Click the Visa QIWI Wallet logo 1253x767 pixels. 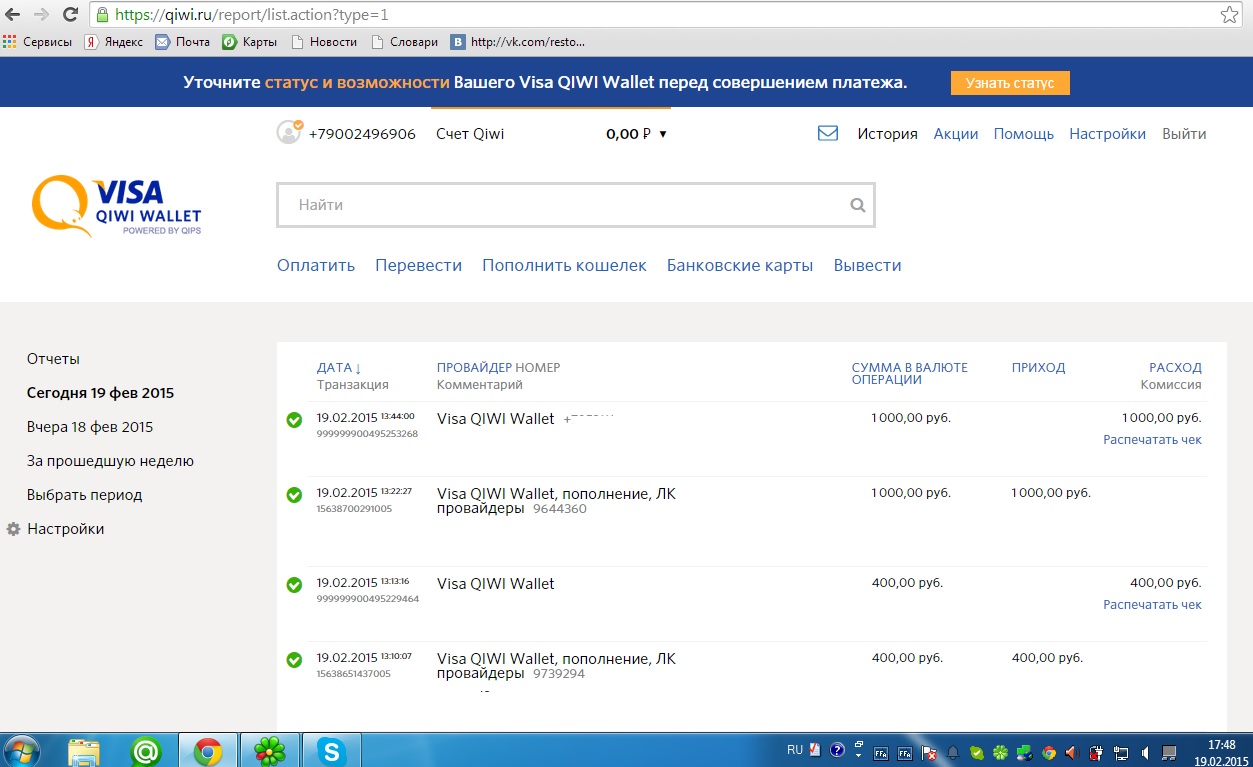(x=116, y=206)
